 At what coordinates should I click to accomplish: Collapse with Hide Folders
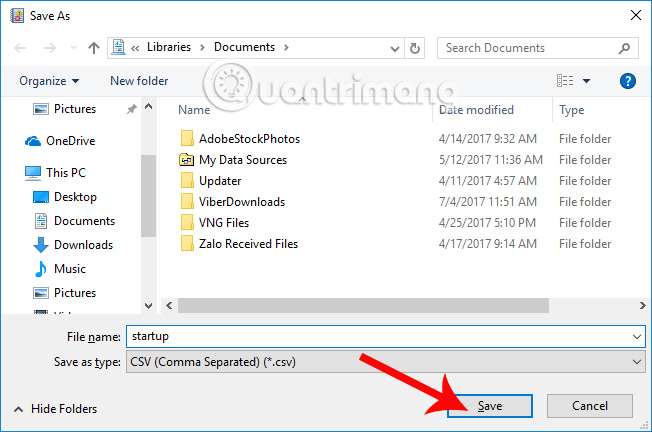click(x=55, y=409)
